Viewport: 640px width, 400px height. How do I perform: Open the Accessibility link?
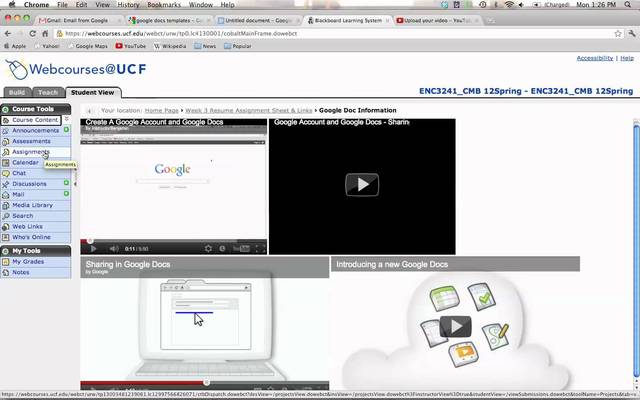pyautogui.click(x=595, y=58)
